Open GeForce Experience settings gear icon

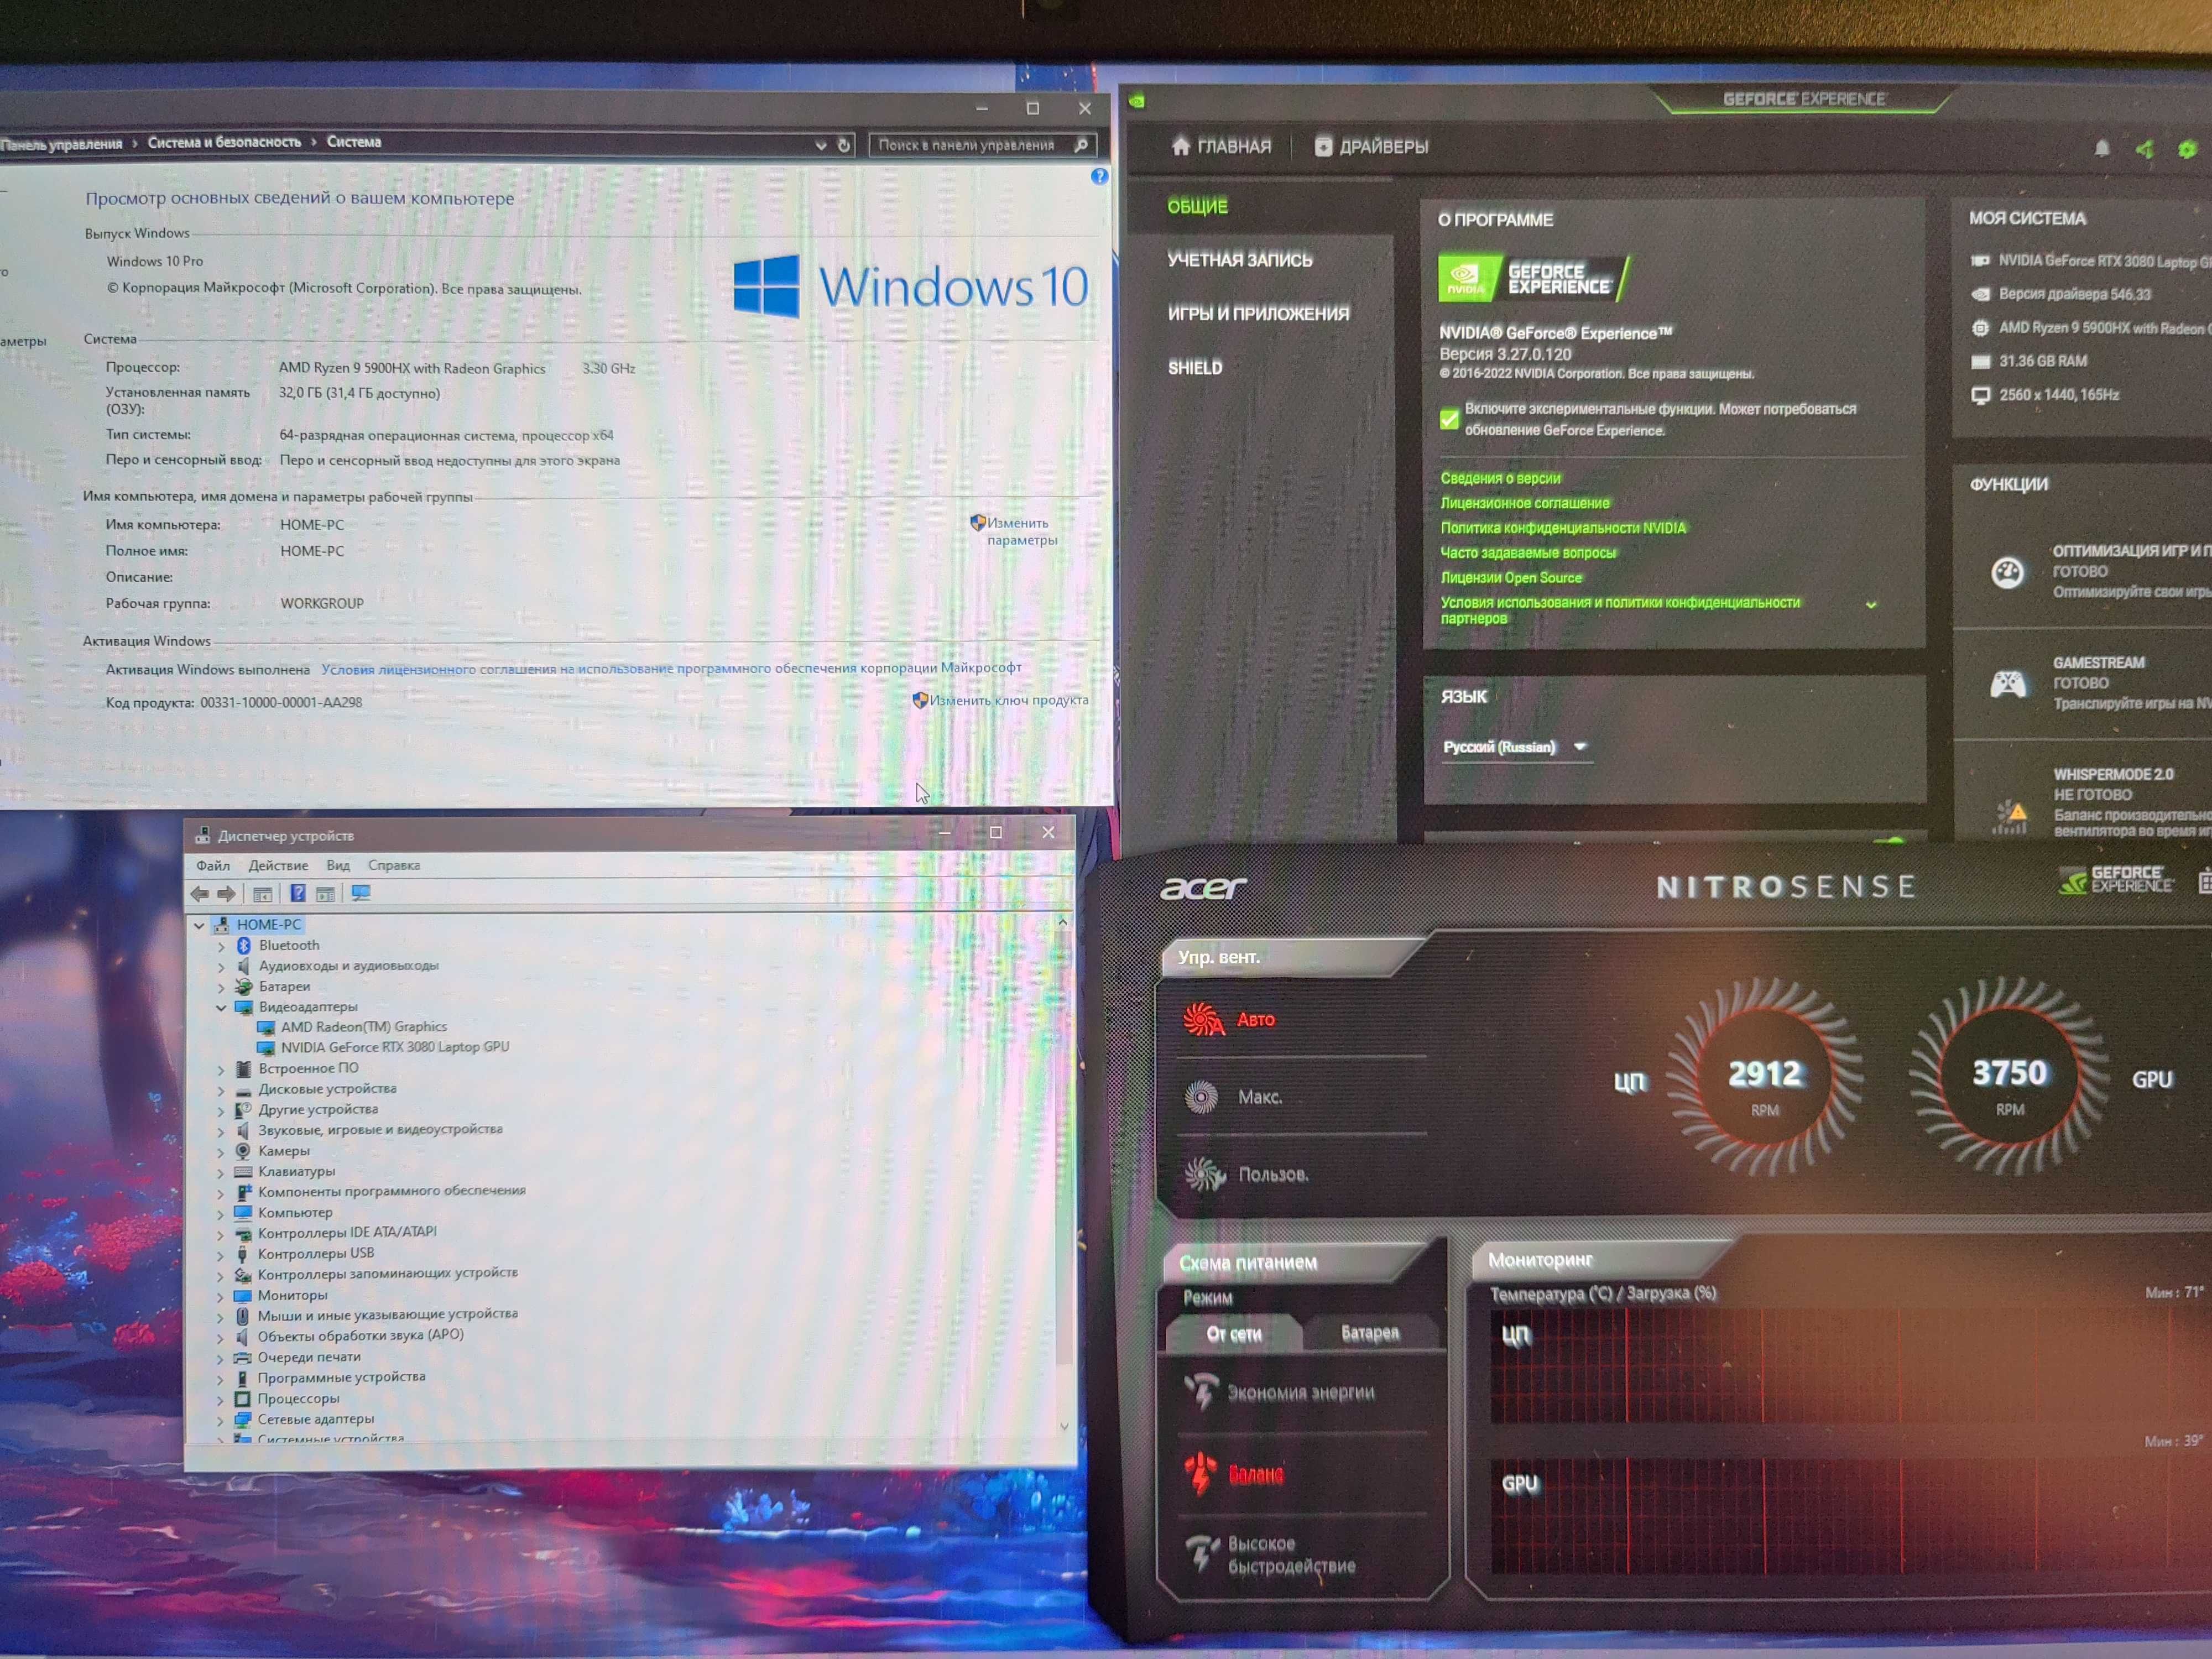pos(2187,149)
